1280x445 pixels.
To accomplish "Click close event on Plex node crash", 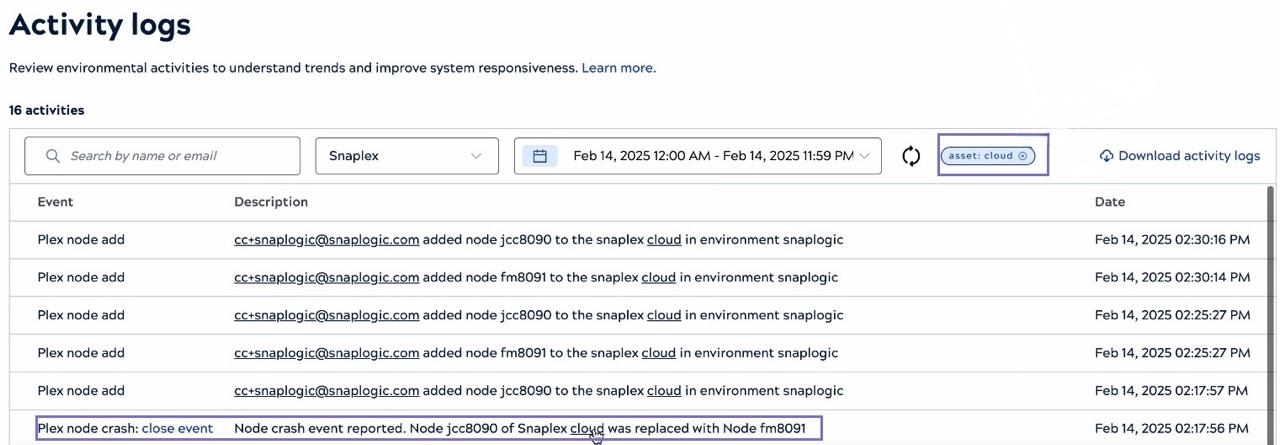I will click(x=177, y=429).
